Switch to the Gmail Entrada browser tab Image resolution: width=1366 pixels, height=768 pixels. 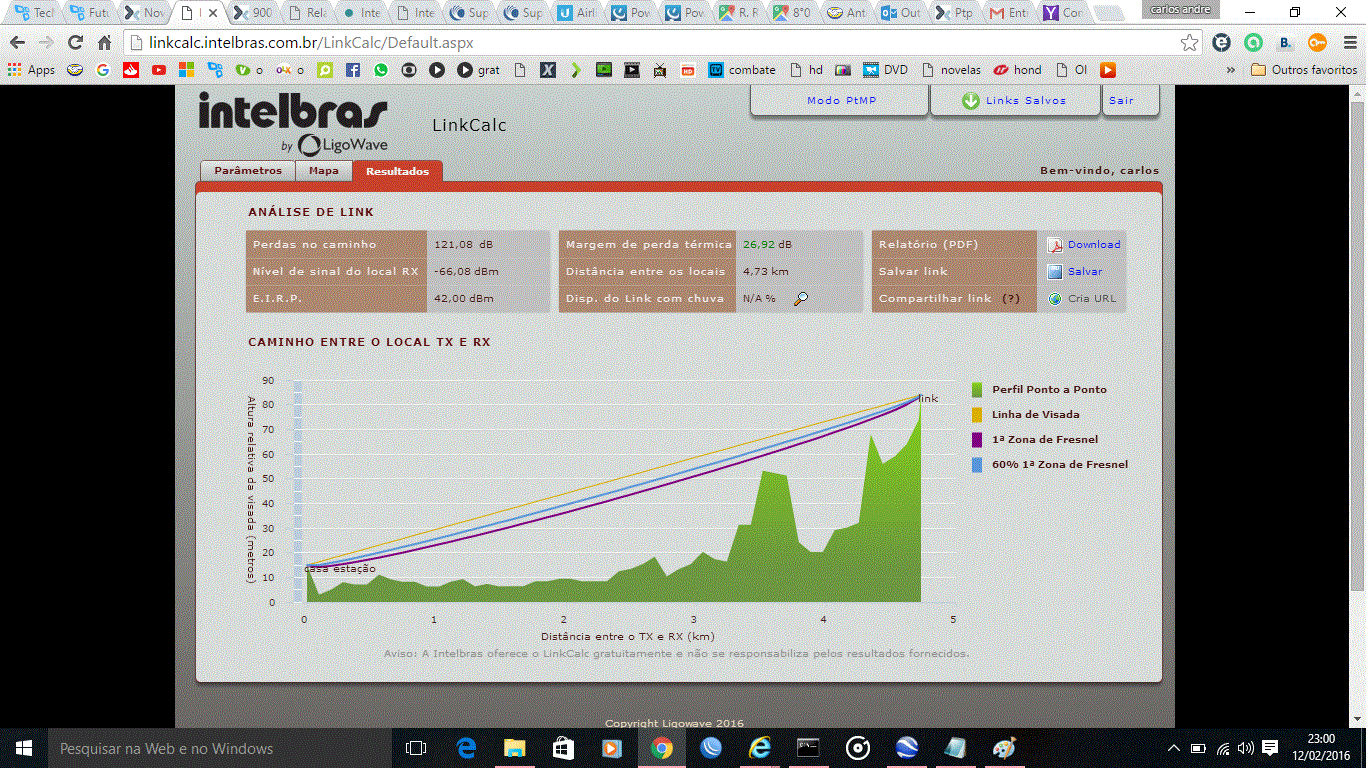tap(1008, 13)
